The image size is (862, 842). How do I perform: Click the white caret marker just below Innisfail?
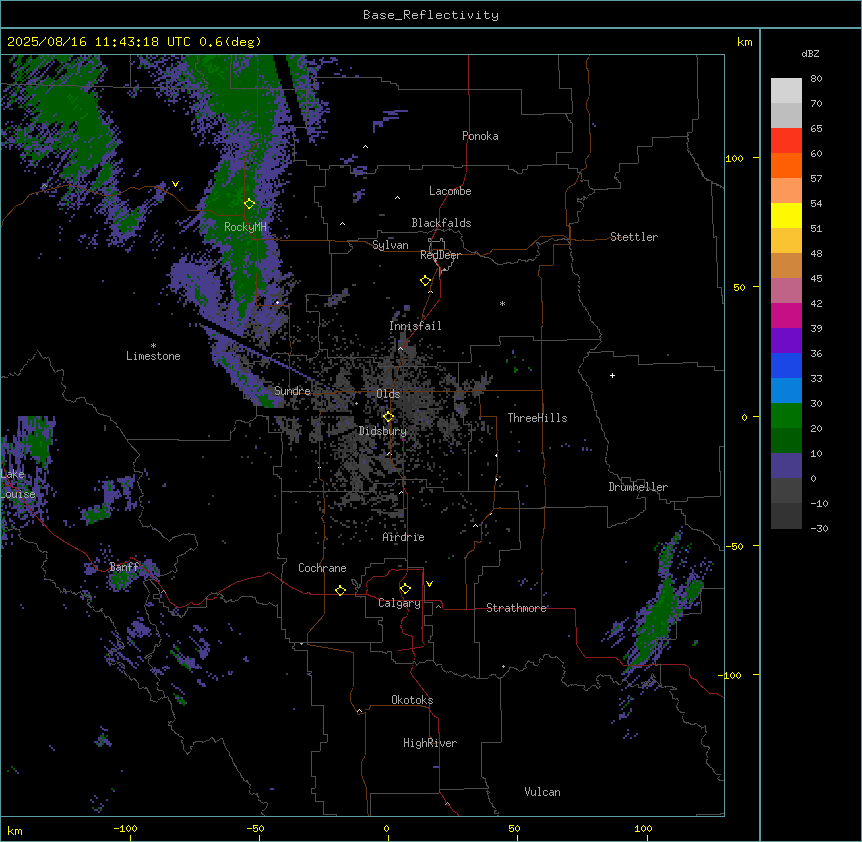pos(400,348)
